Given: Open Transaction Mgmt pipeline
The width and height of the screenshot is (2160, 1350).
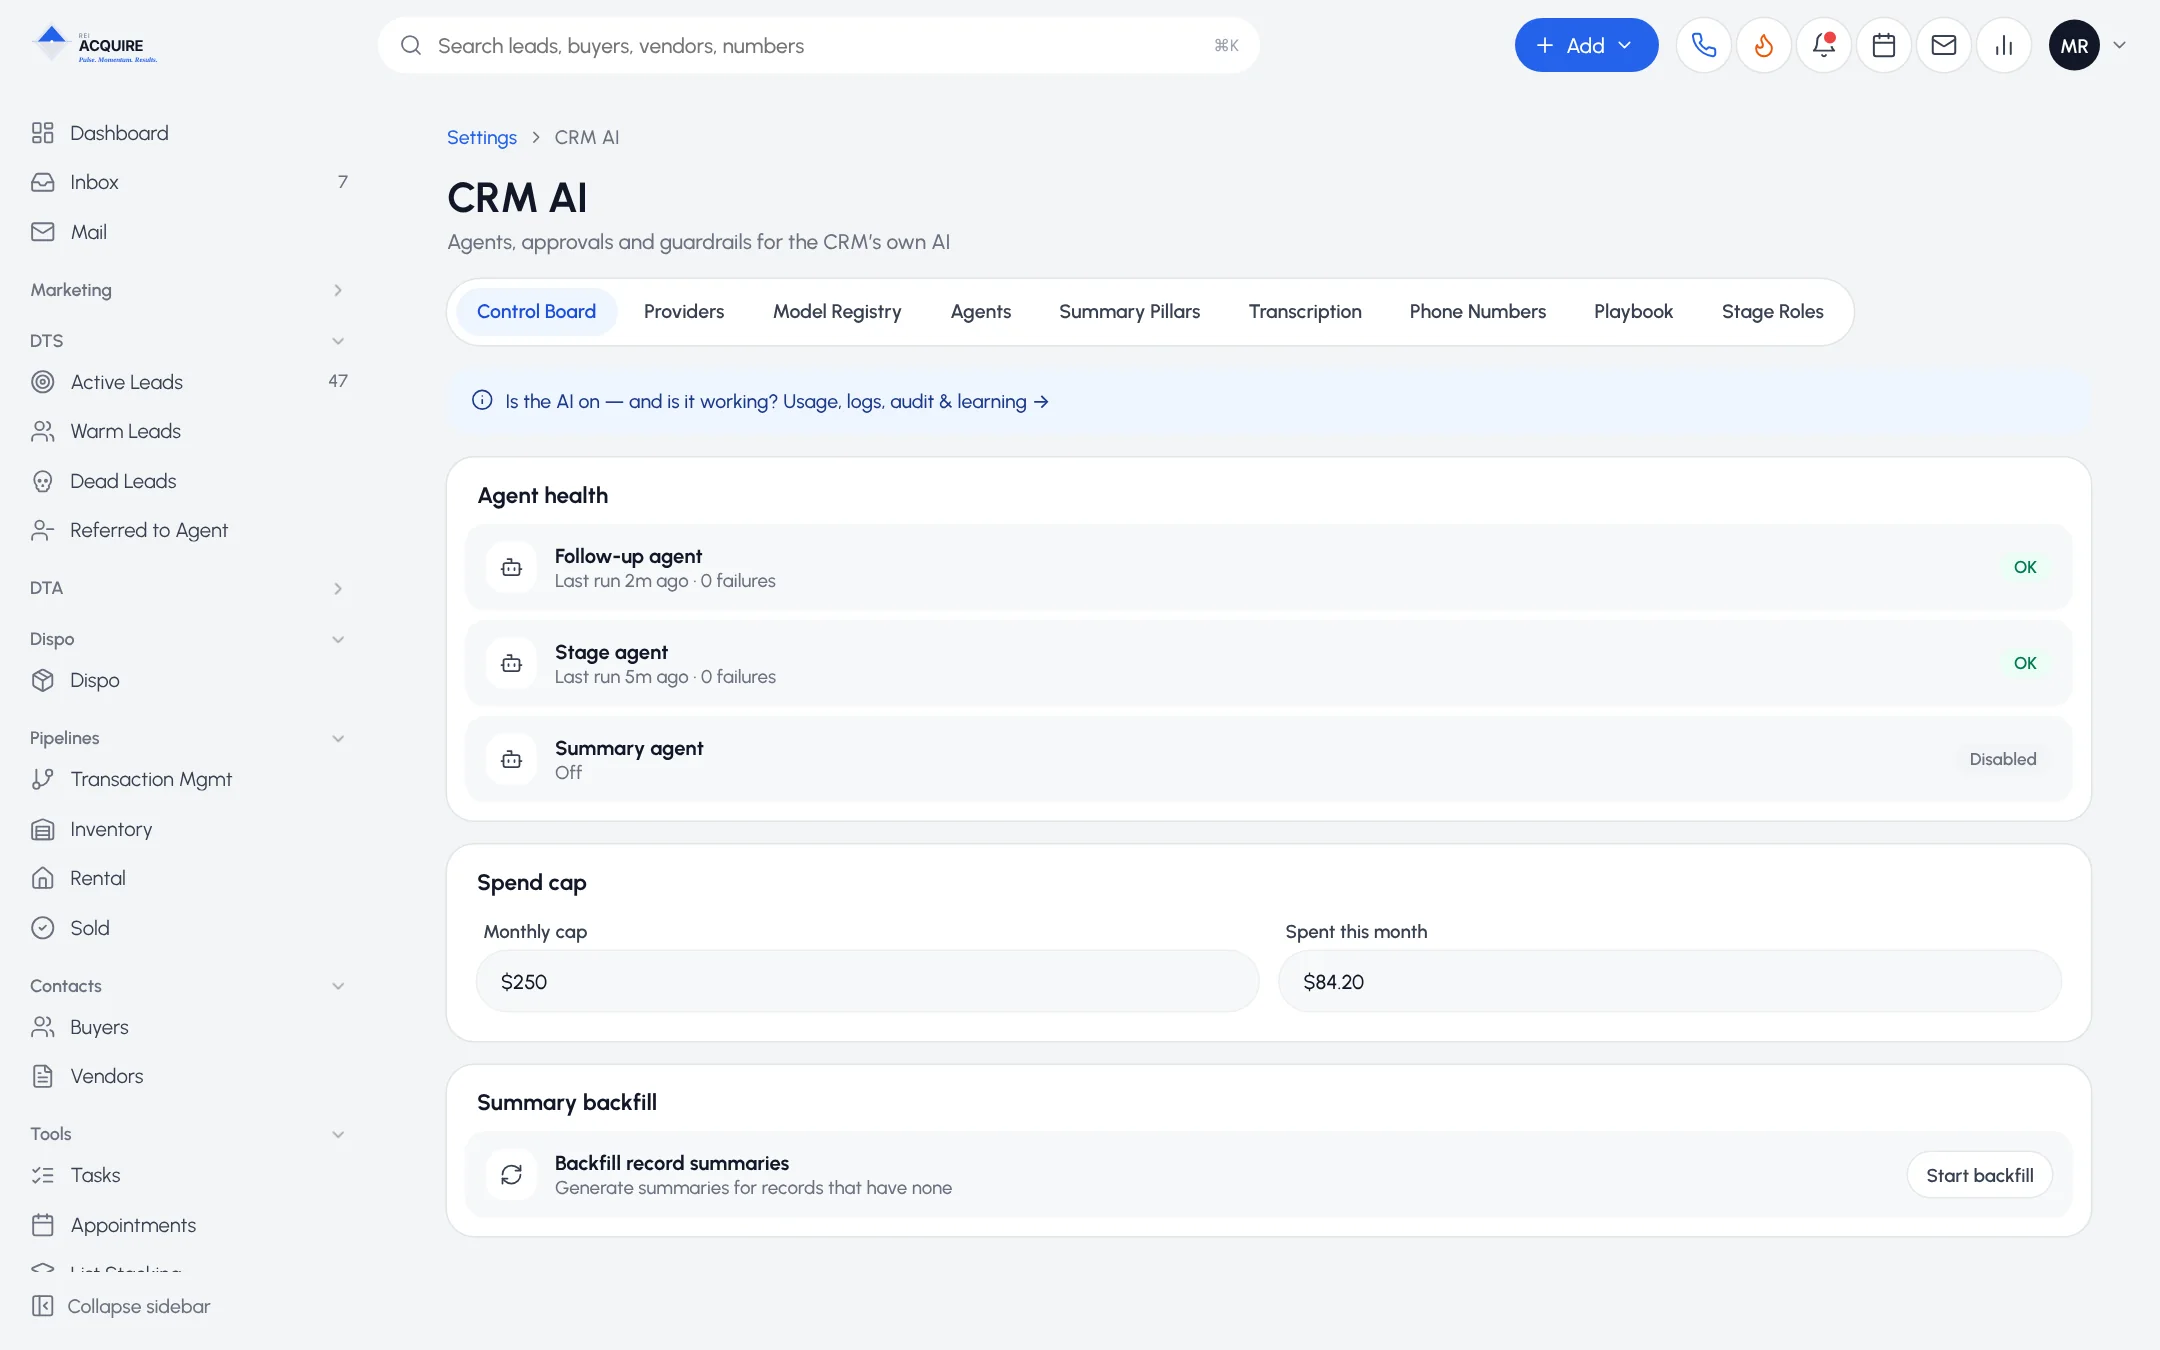Looking at the screenshot, I should click(190, 779).
